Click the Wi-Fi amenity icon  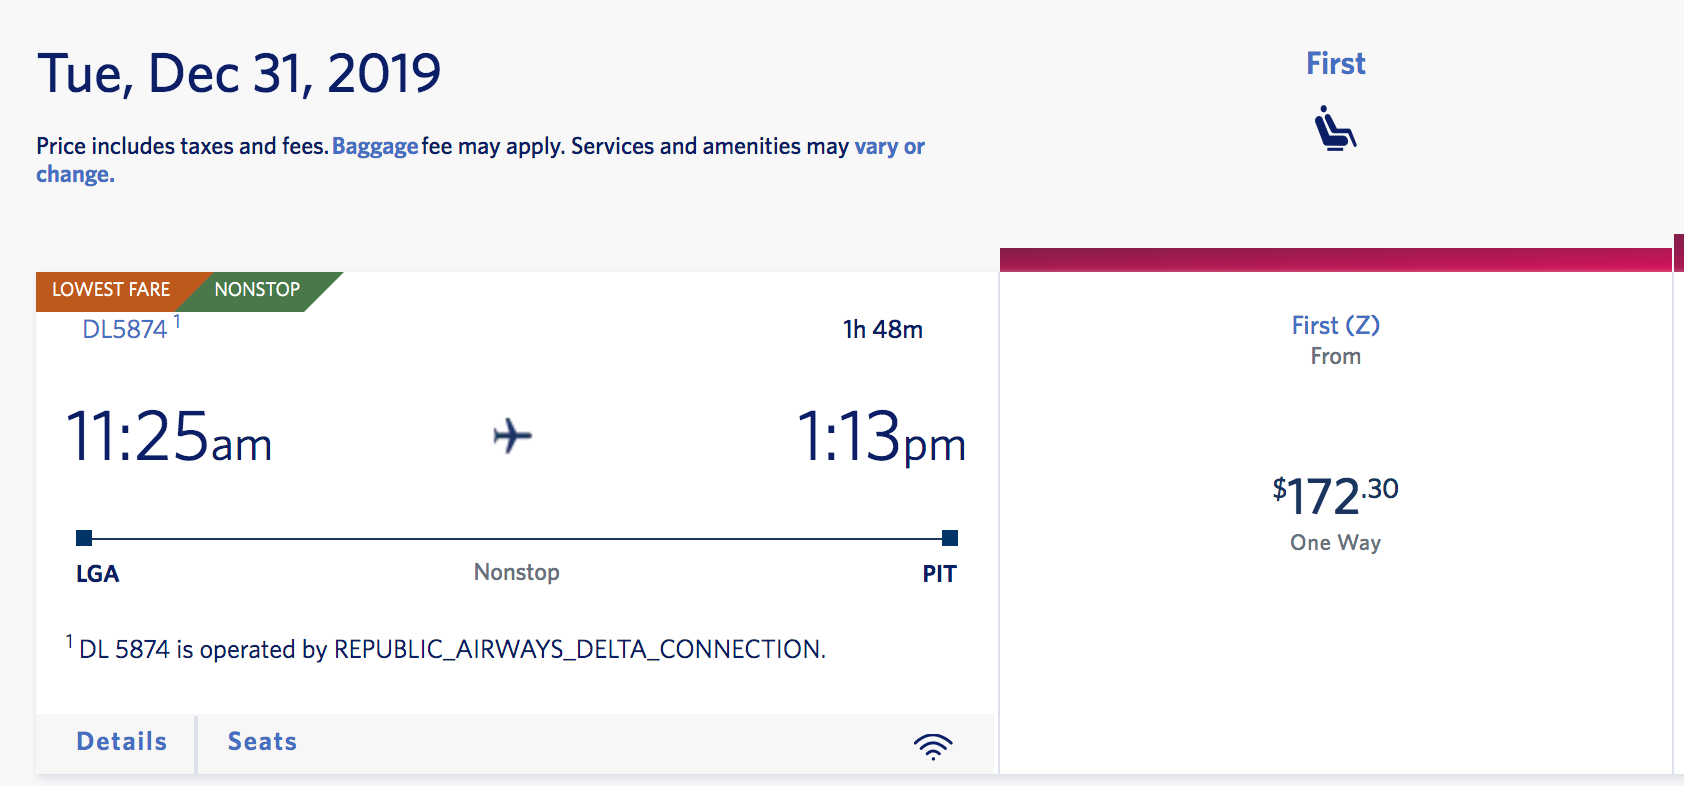933,746
